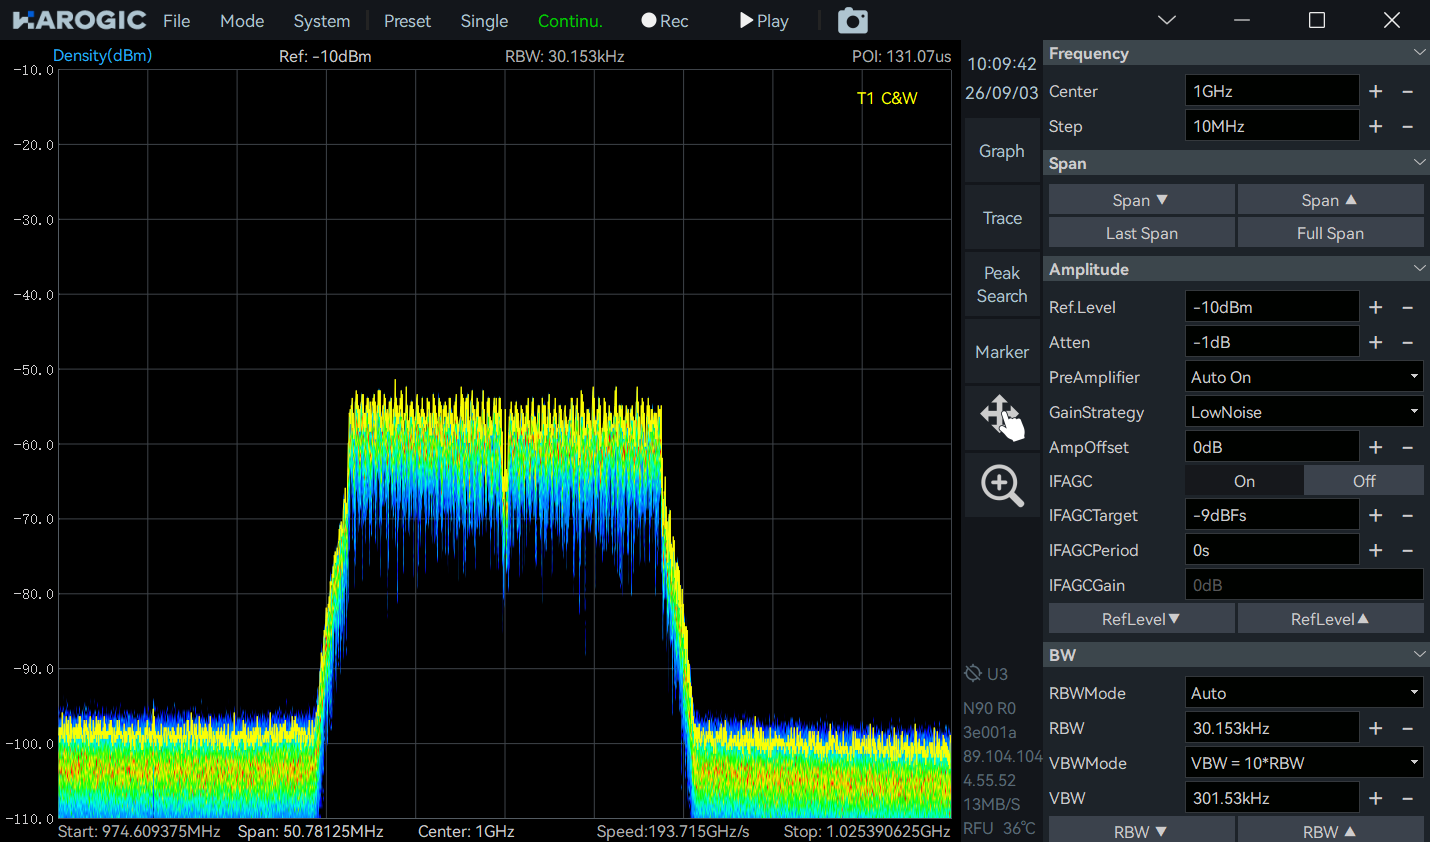Open the Mode menu
1430x842 pixels.
pyautogui.click(x=242, y=21)
